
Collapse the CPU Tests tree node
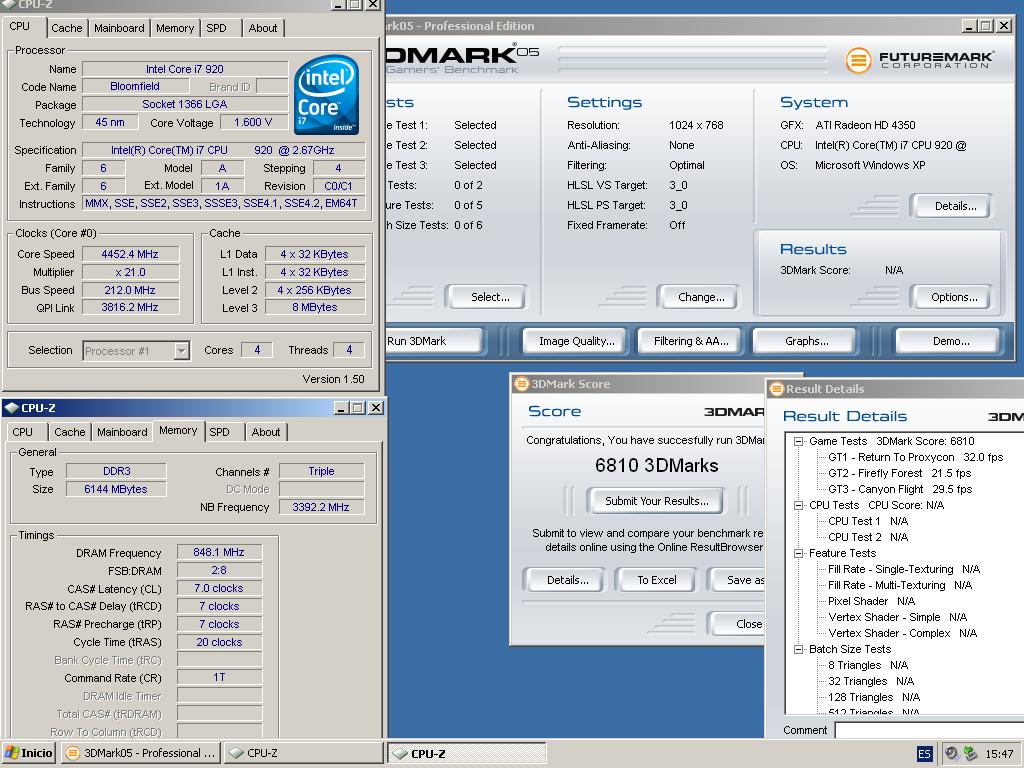tap(798, 505)
